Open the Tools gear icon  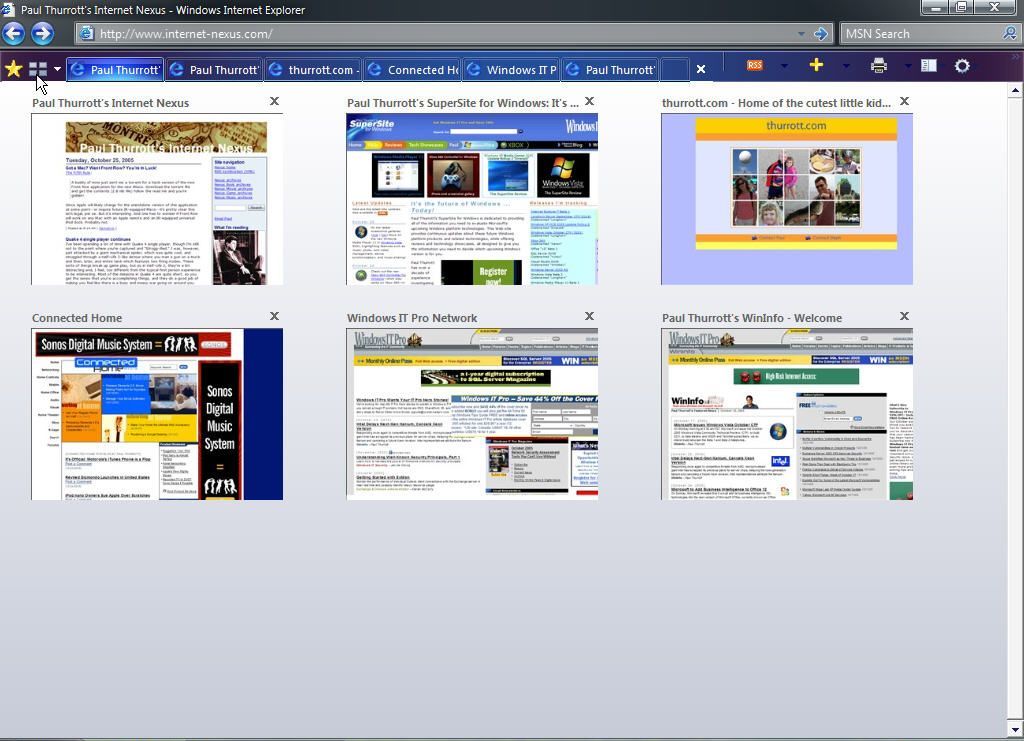point(962,65)
